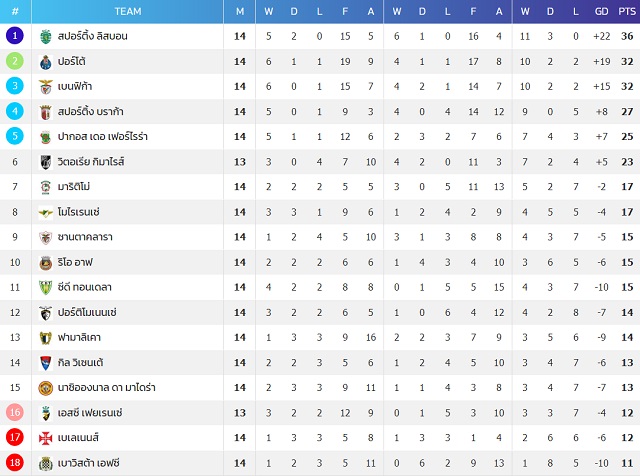Click the Tondela green striped crest
This screenshot has width=640, height=476.
point(46,288)
